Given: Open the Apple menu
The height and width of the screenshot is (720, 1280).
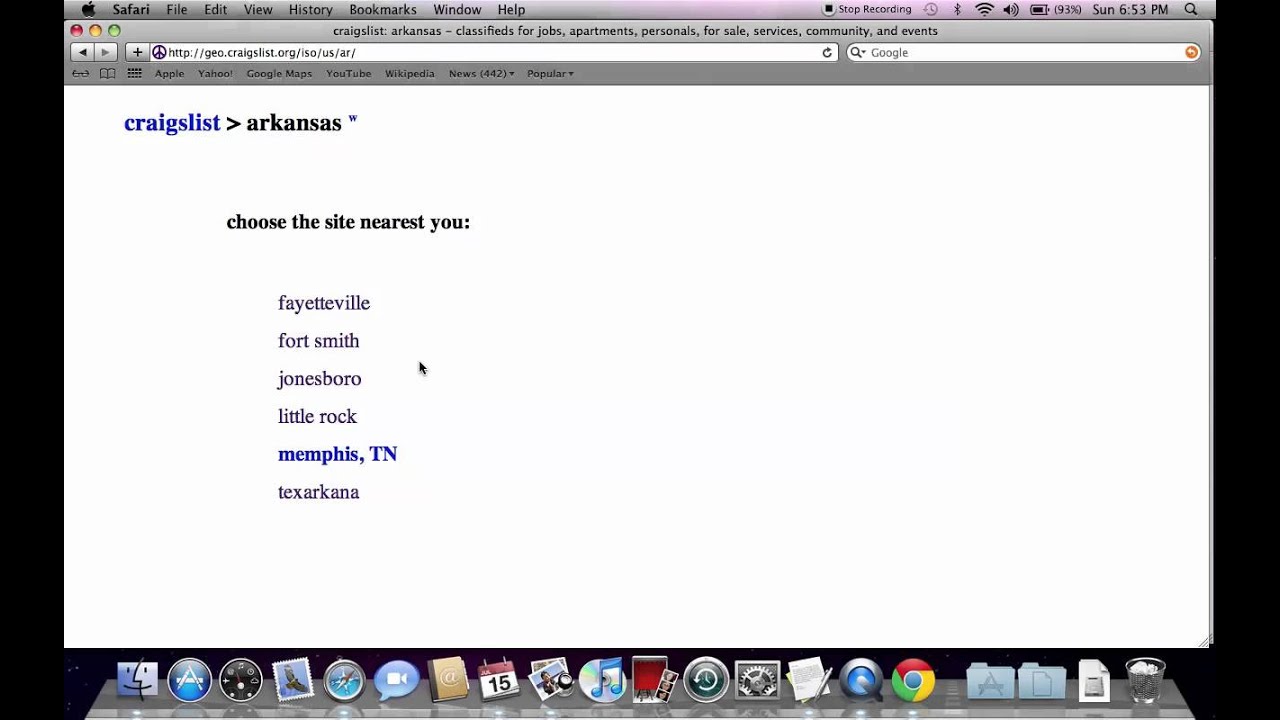Looking at the screenshot, I should click(x=88, y=10).
